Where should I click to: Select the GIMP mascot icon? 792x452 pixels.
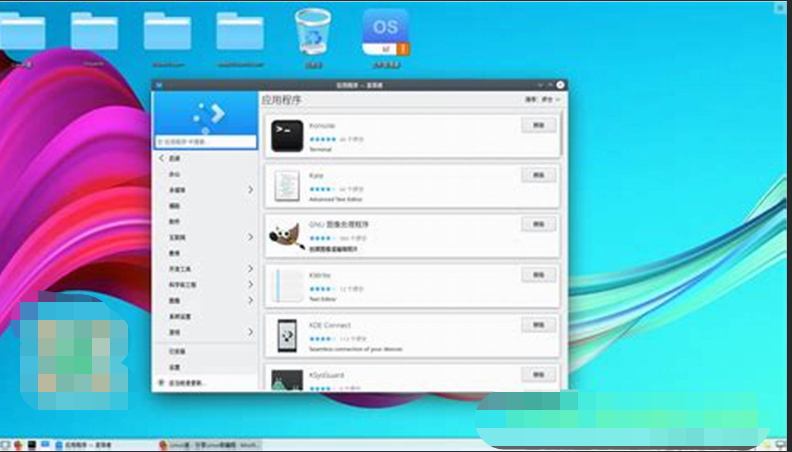(x=286, y=235)
